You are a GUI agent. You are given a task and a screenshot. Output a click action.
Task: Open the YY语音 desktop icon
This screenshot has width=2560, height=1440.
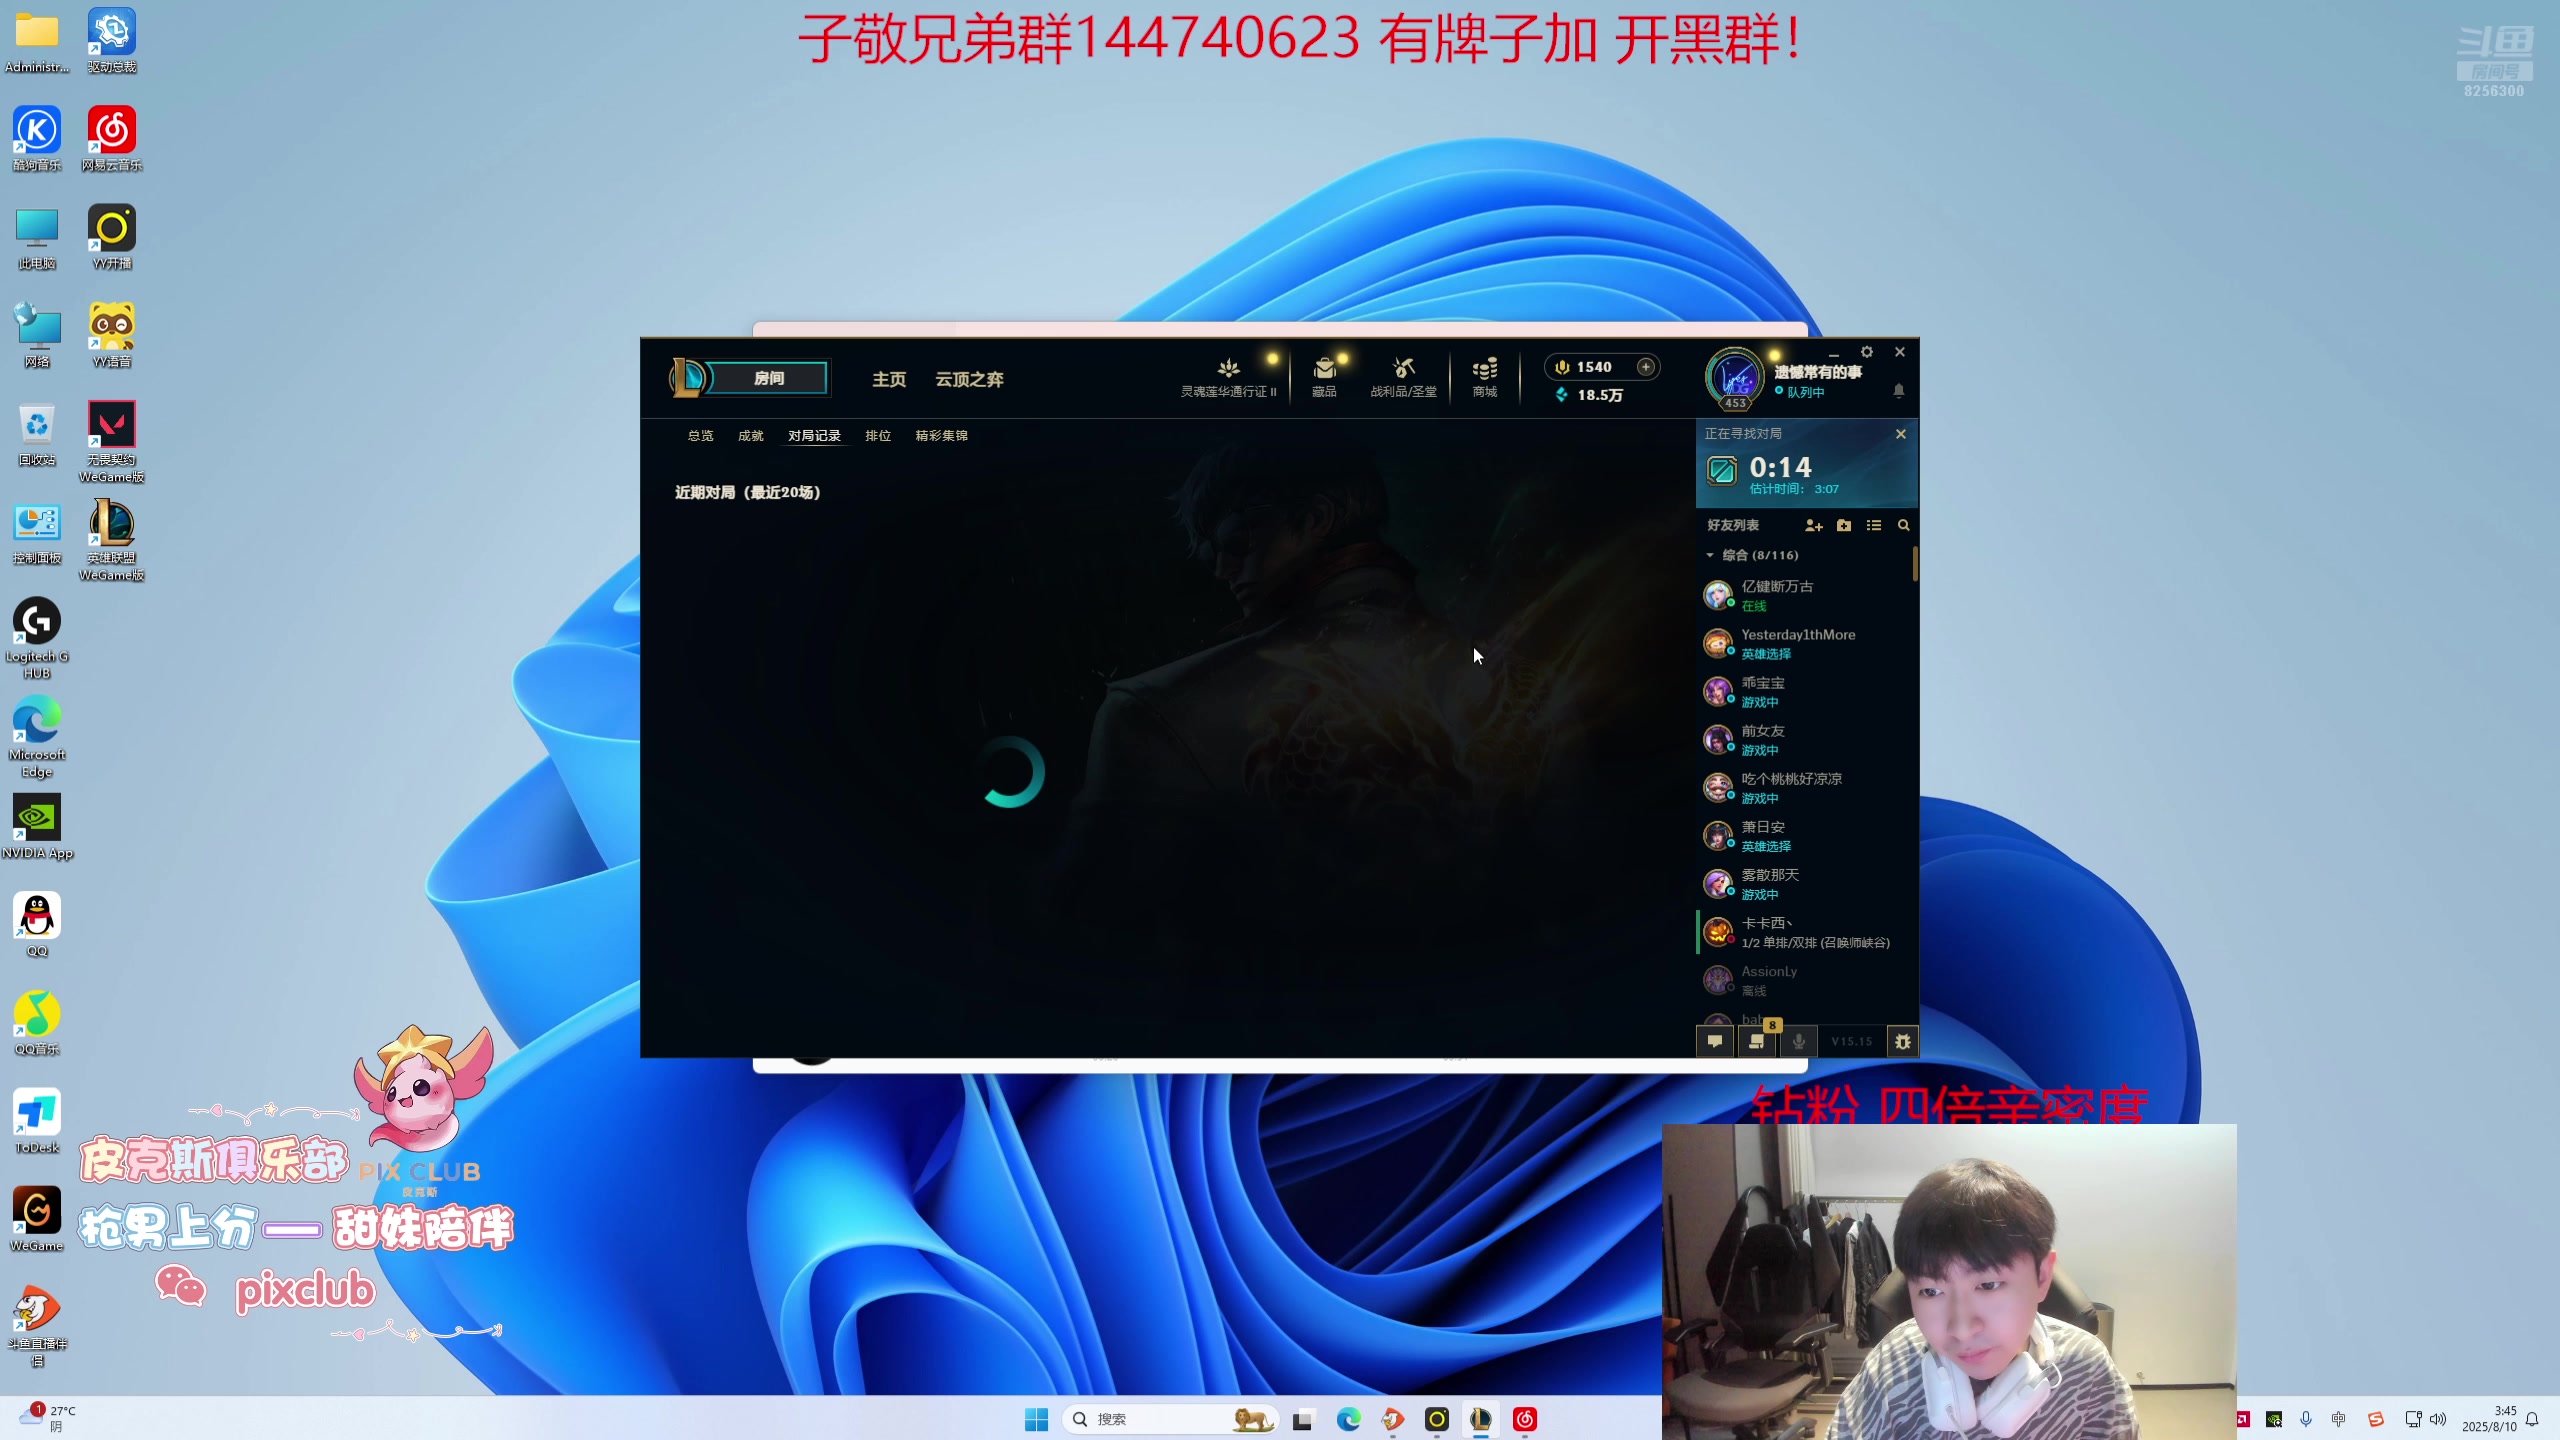(112, 335)
